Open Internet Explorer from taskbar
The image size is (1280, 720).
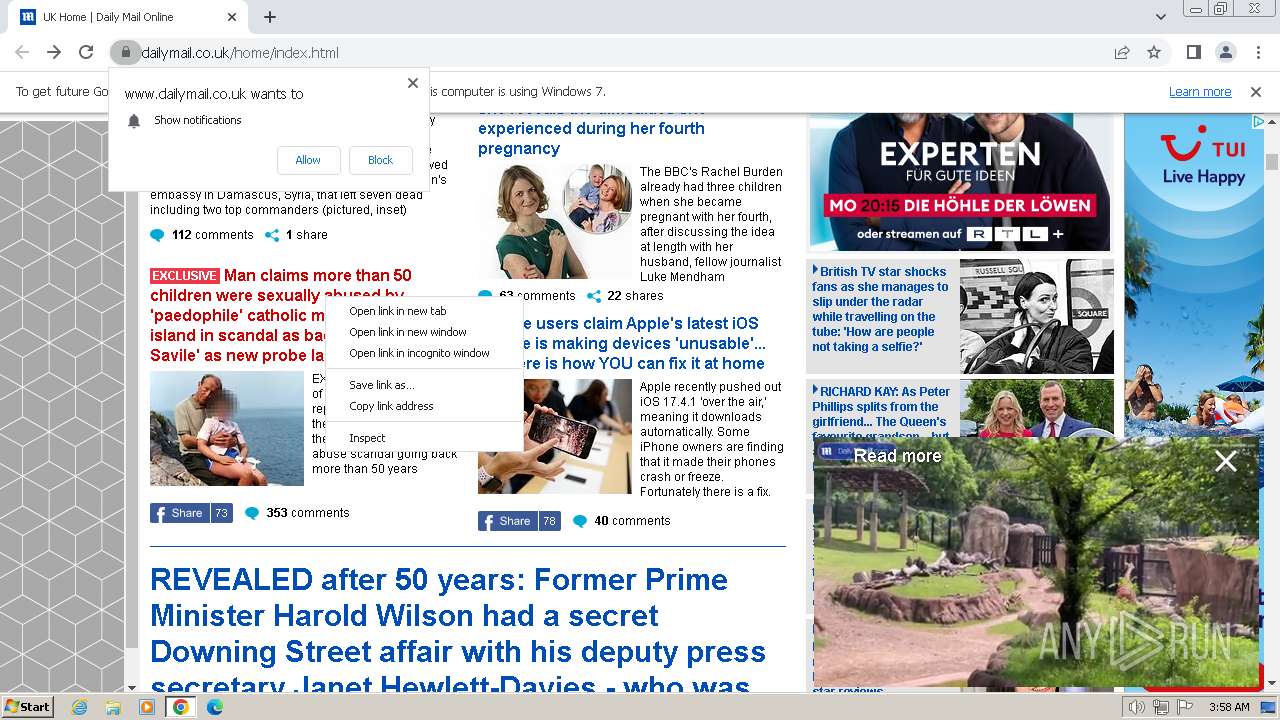click(79, 707)
